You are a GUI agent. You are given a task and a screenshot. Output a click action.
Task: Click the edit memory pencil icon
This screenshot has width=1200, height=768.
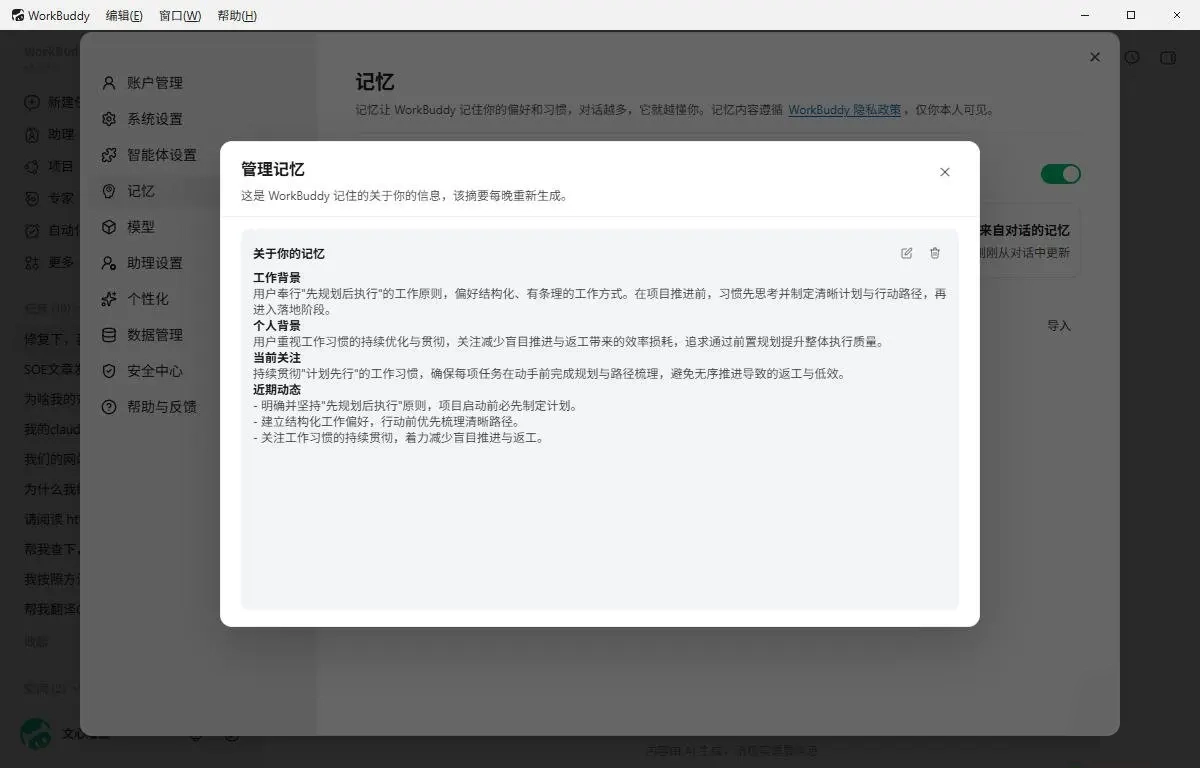tap(906, 253)
